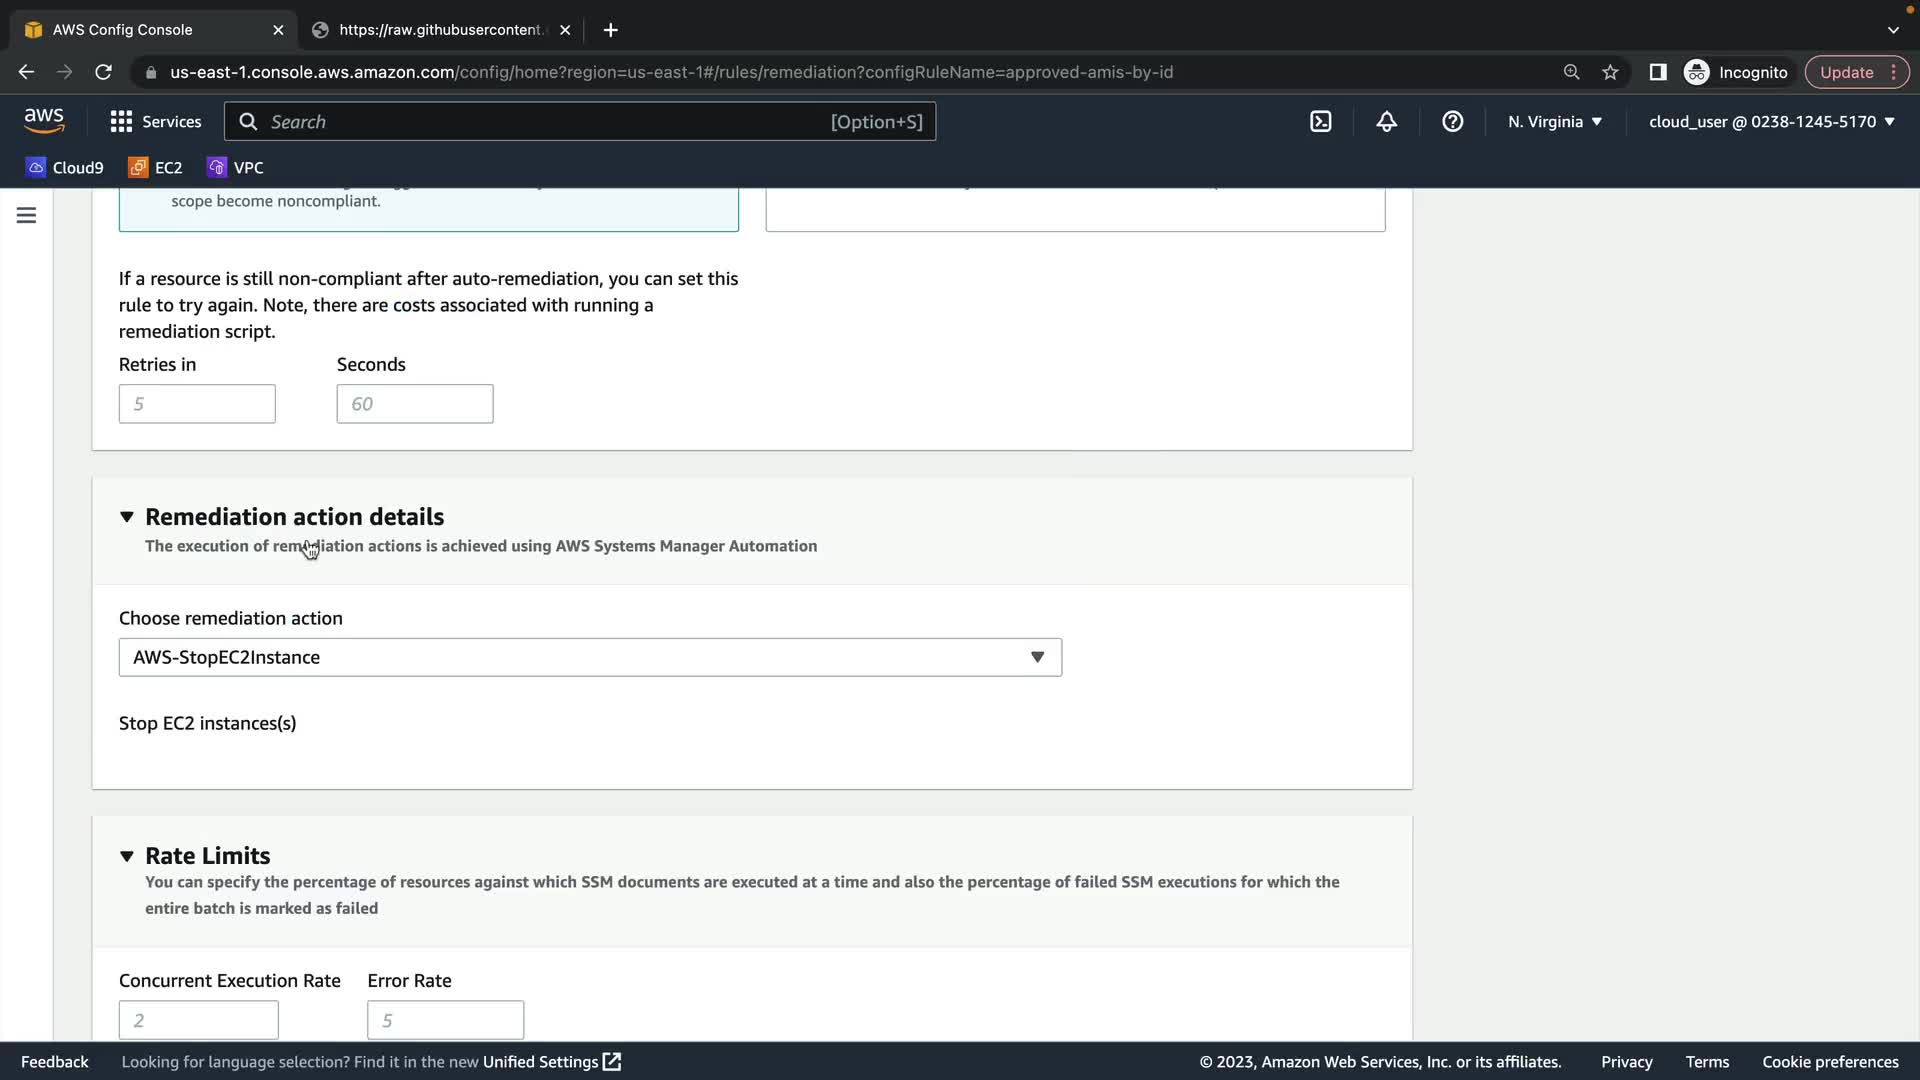Open the Cloud9 shortcut
The width and height of the screenshot is (1920, 1080).
(65, 167)
